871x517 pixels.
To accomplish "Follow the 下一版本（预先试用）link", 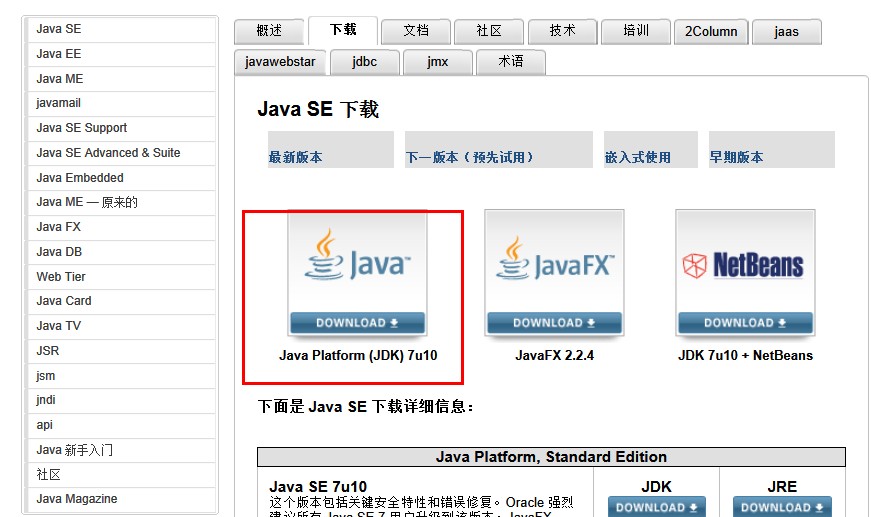I will tap(470, 157).
